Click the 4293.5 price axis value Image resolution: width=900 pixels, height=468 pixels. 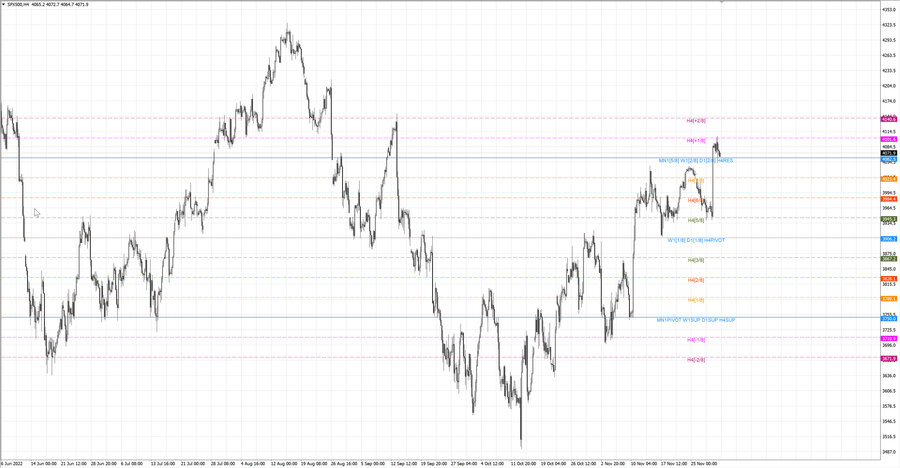click(x=889, y=40)
